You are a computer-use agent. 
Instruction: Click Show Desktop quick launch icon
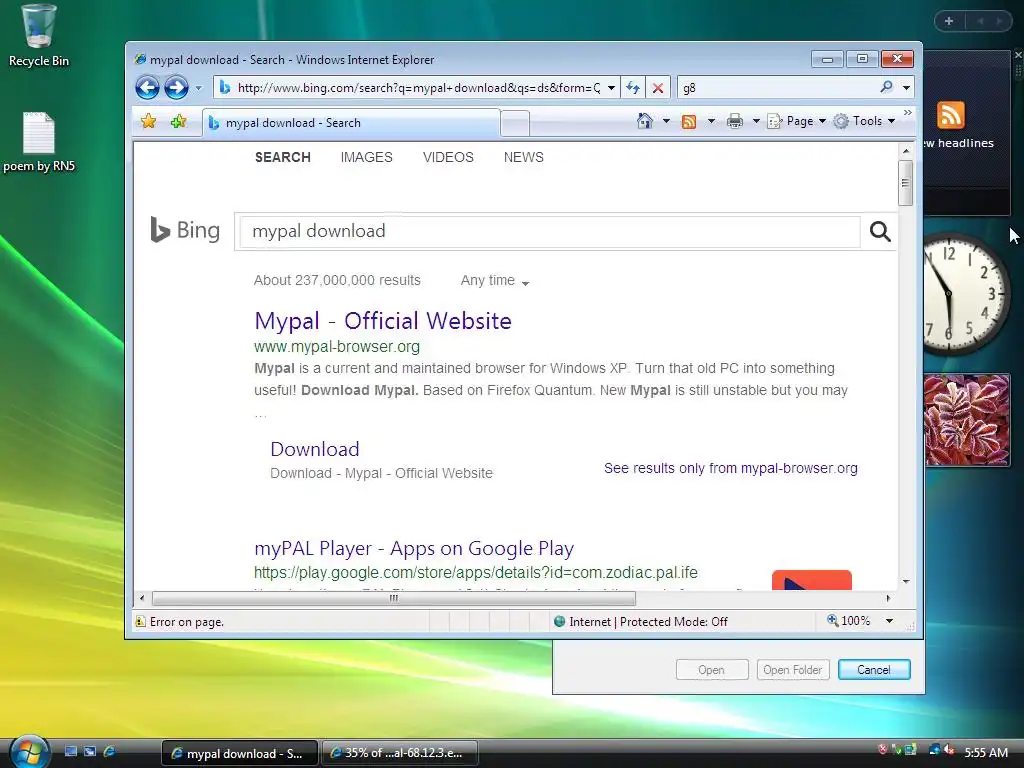point(71,752)
